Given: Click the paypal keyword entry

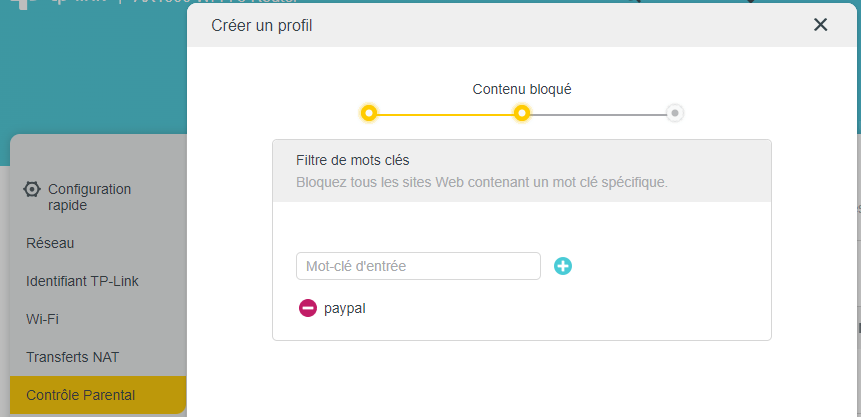Looking at the screenshot, I should (345, 308).
